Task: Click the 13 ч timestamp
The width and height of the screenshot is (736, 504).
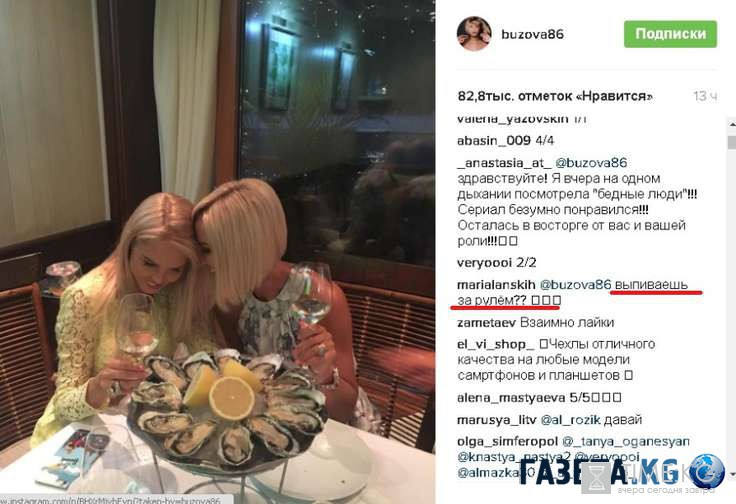Action: (x=705, y=96)
